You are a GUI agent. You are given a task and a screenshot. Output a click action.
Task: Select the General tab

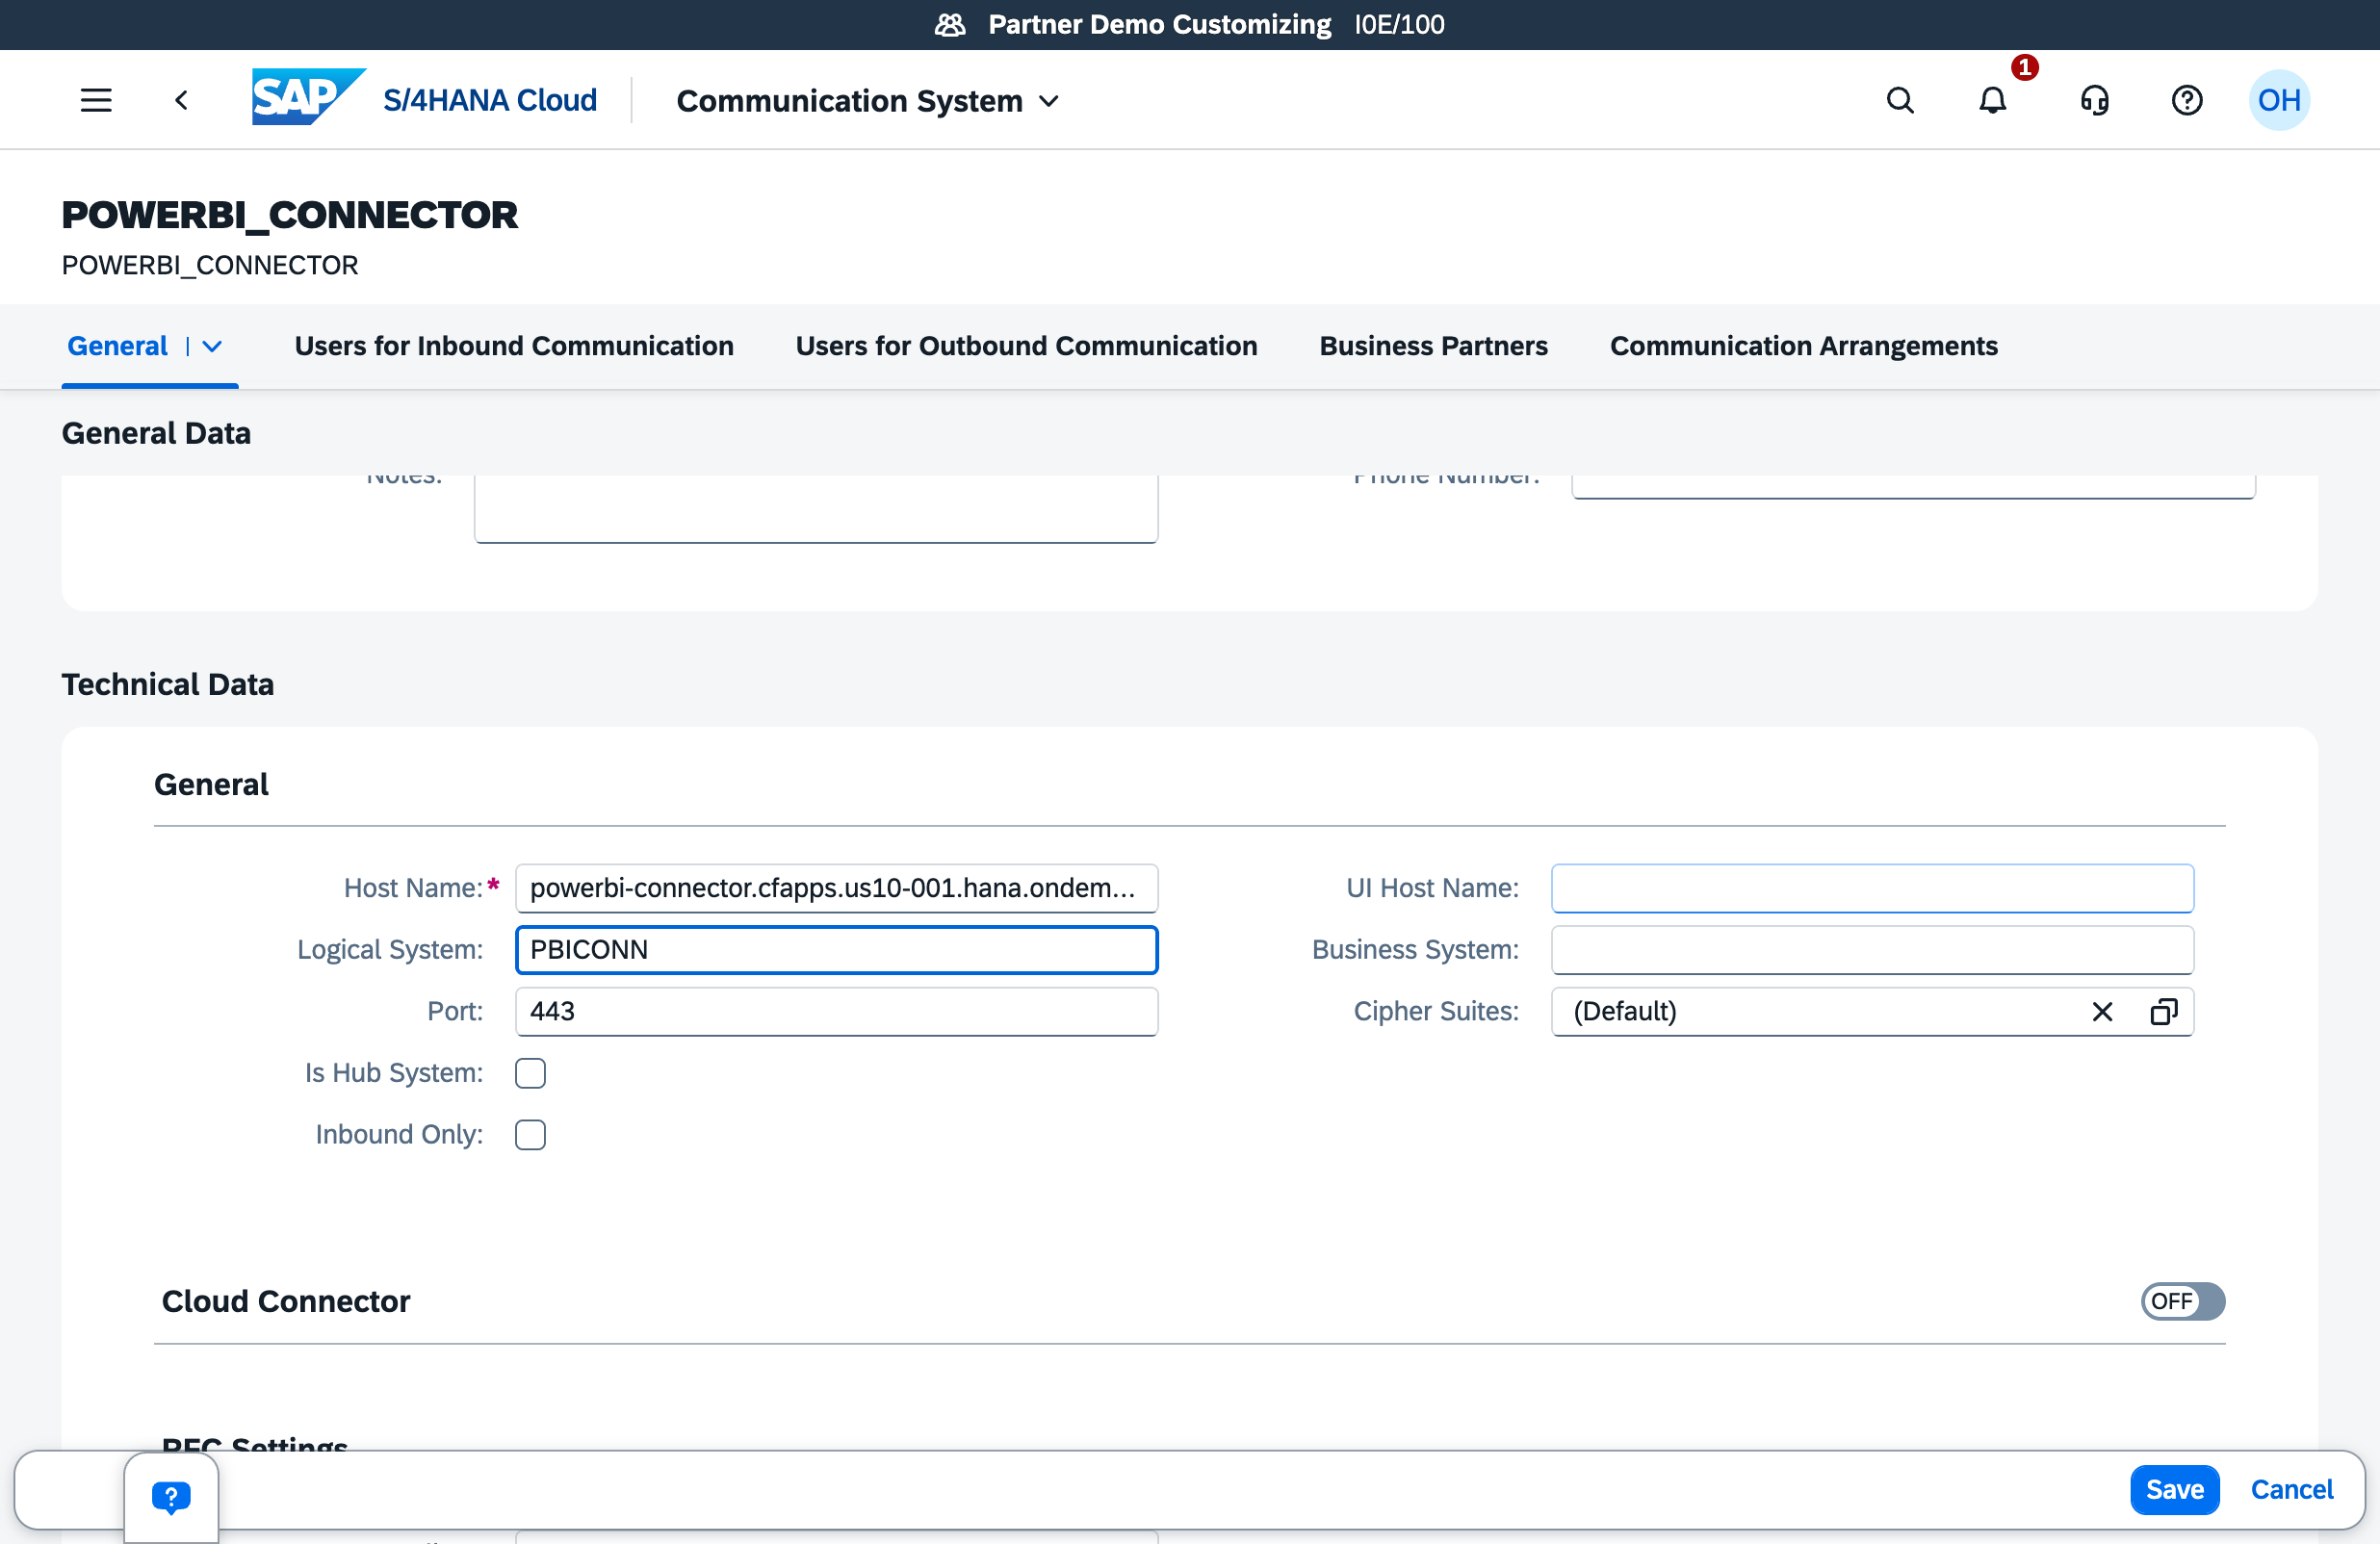point(117,346)
